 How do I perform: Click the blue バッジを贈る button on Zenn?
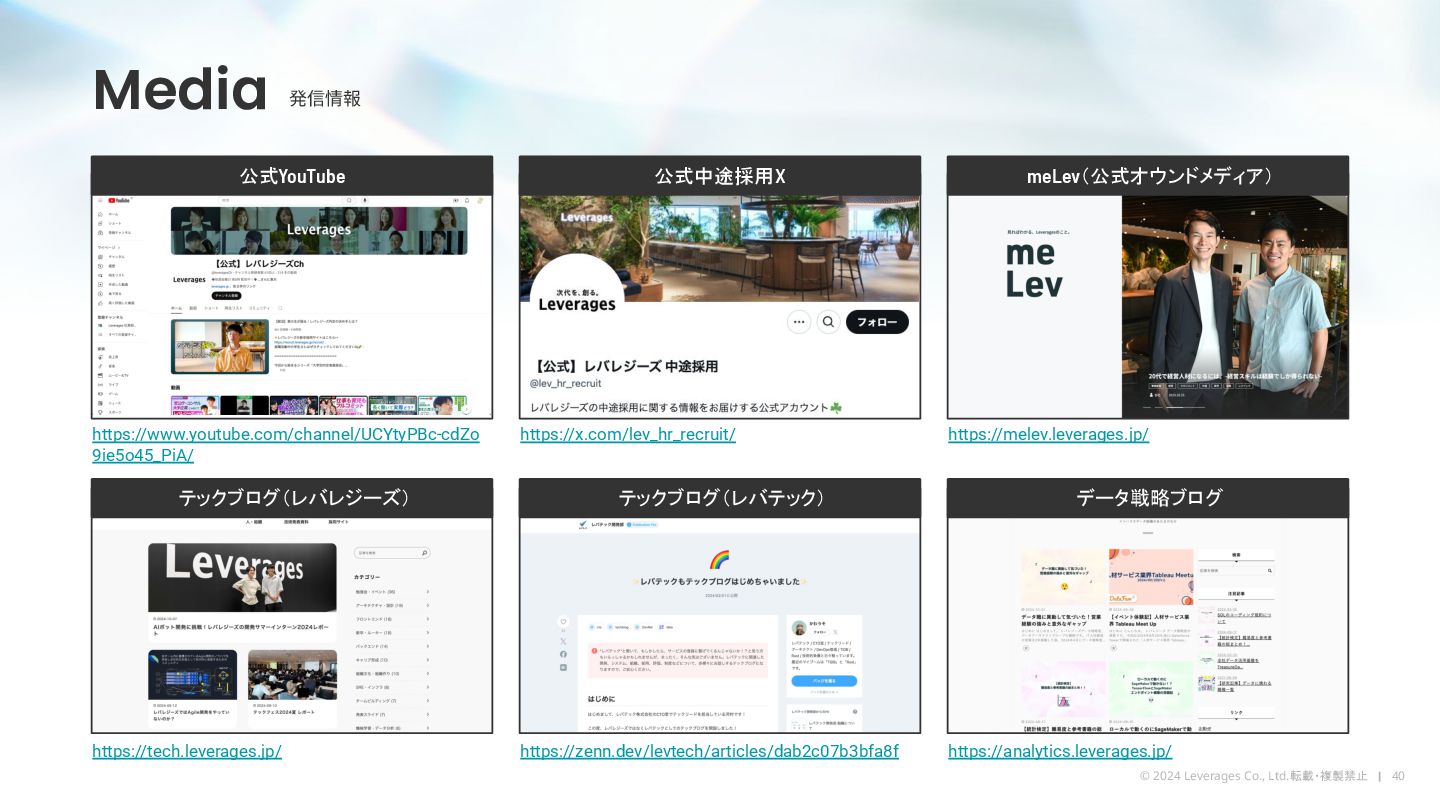point(824,681)
